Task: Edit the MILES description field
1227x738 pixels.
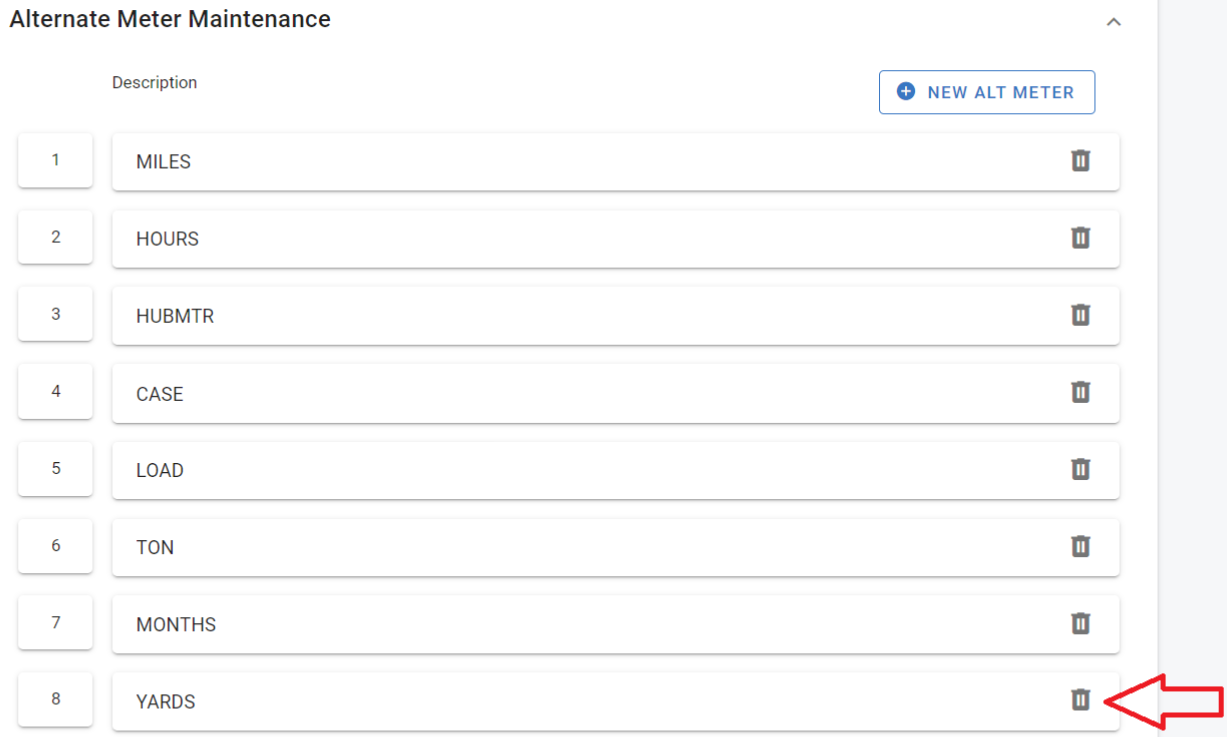Action: [580, 162]
